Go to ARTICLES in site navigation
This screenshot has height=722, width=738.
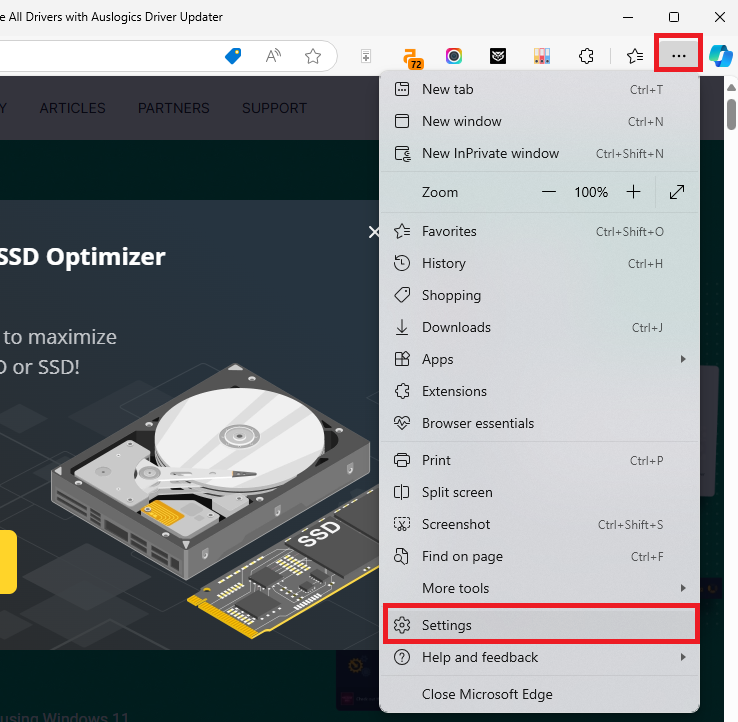pos(72,108)
